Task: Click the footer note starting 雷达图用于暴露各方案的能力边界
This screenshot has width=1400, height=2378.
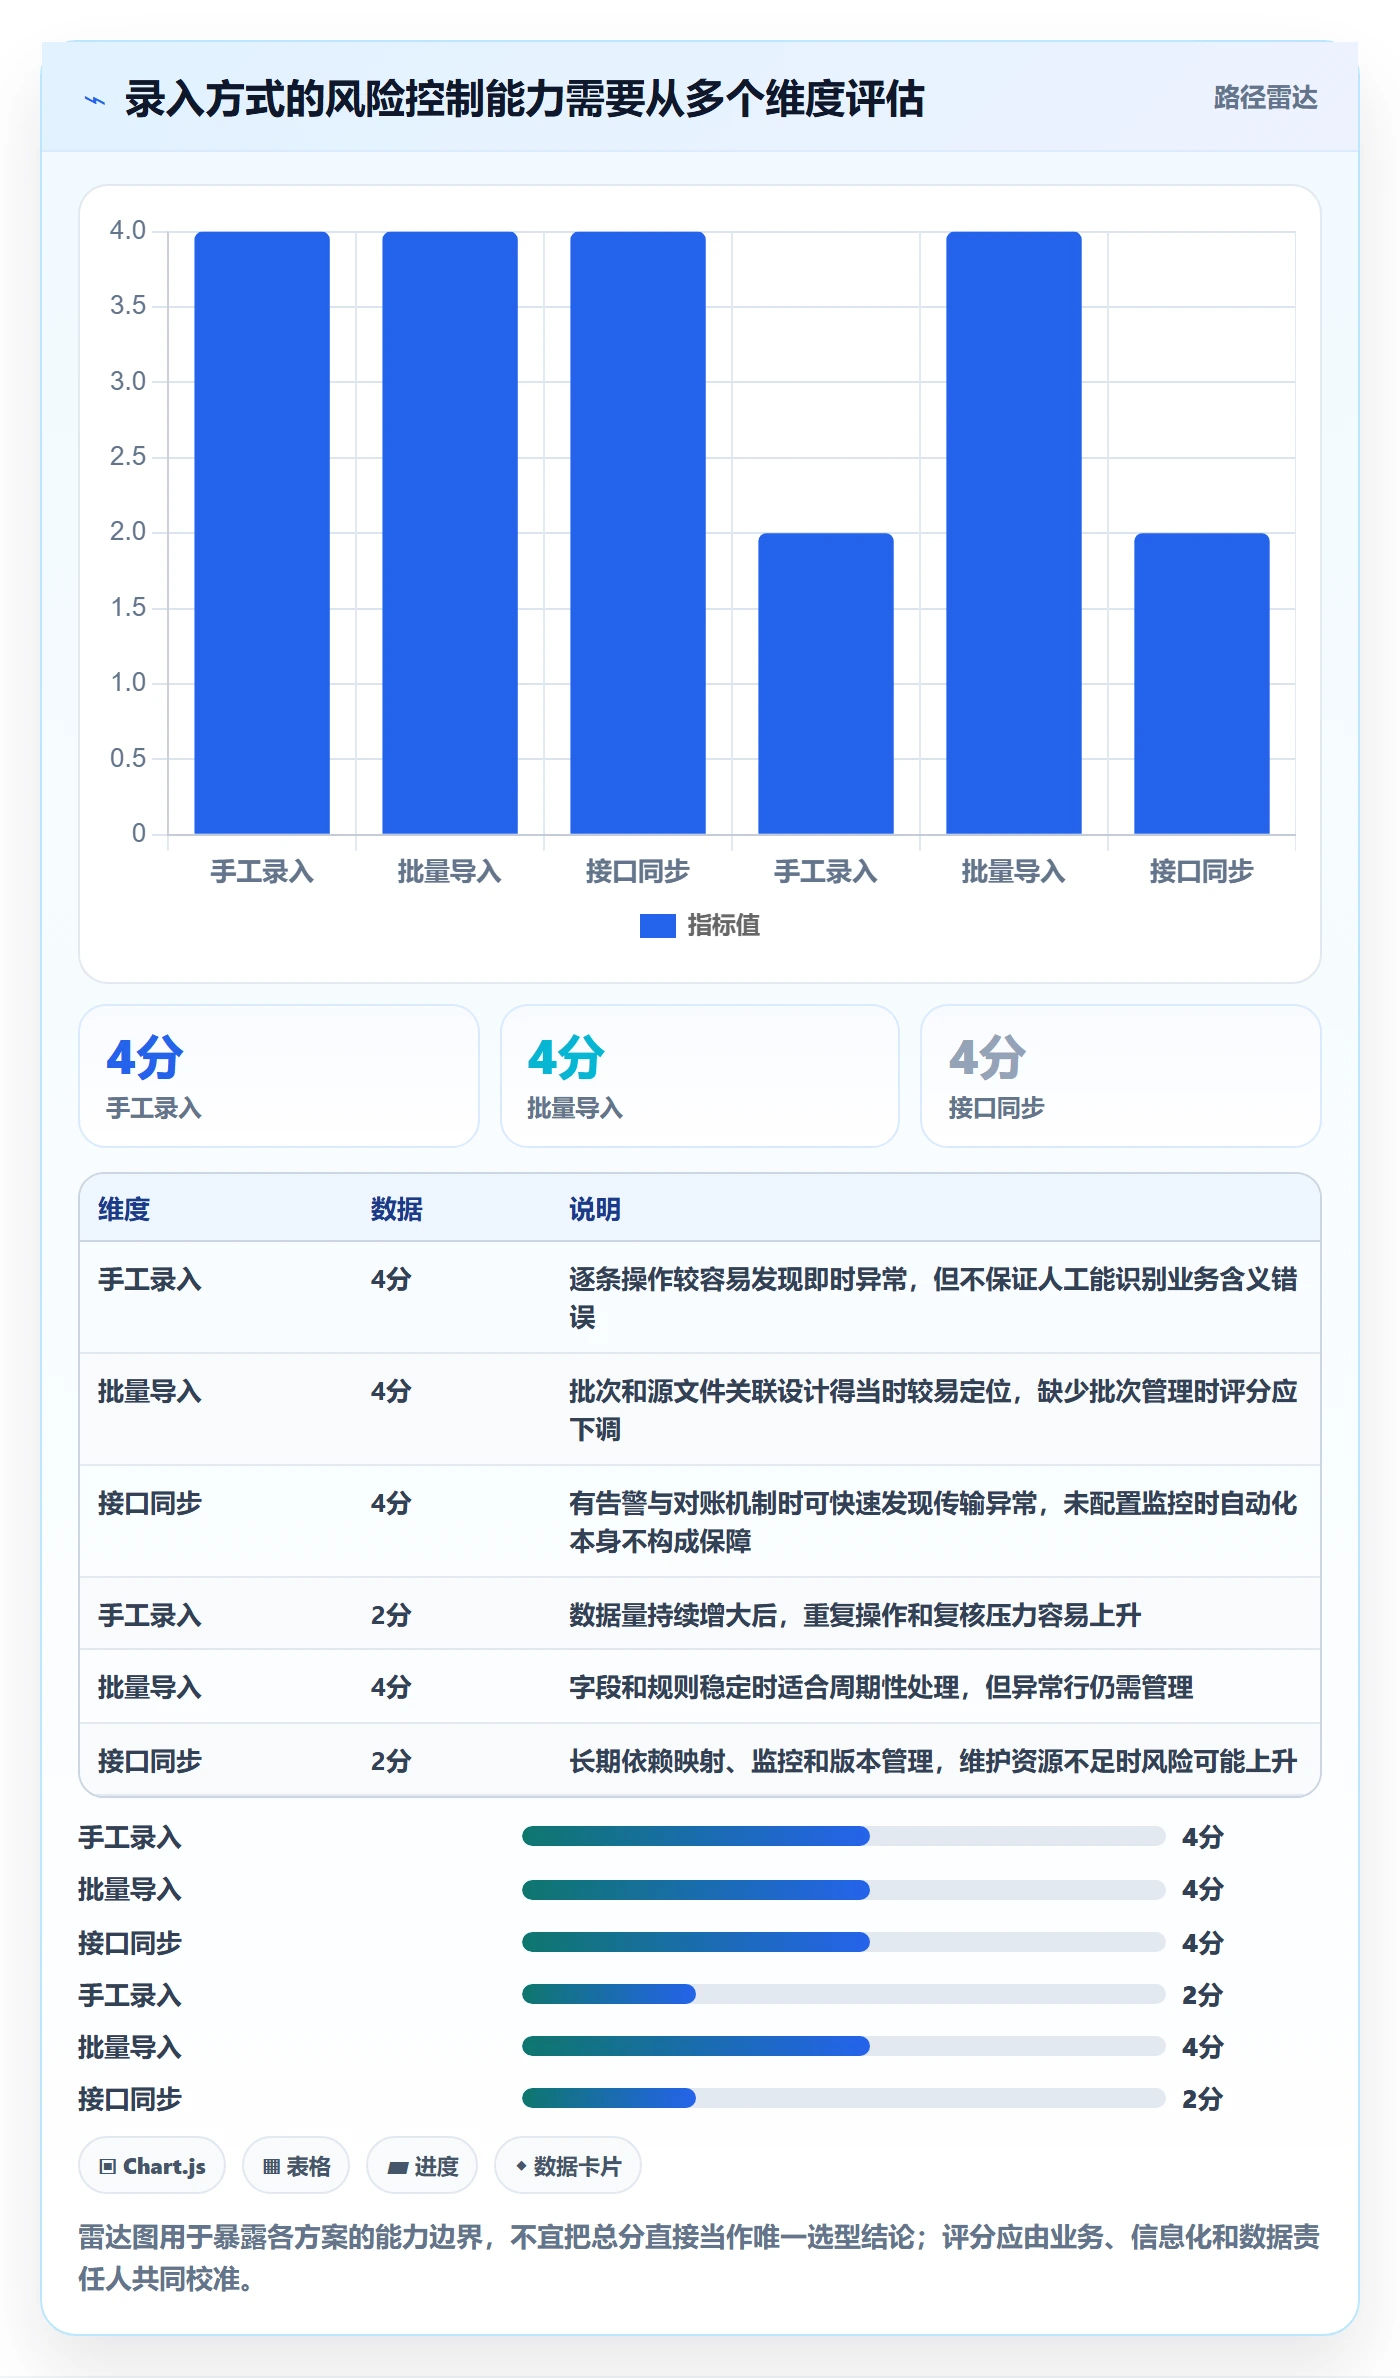Action: tap(699, 2258)
